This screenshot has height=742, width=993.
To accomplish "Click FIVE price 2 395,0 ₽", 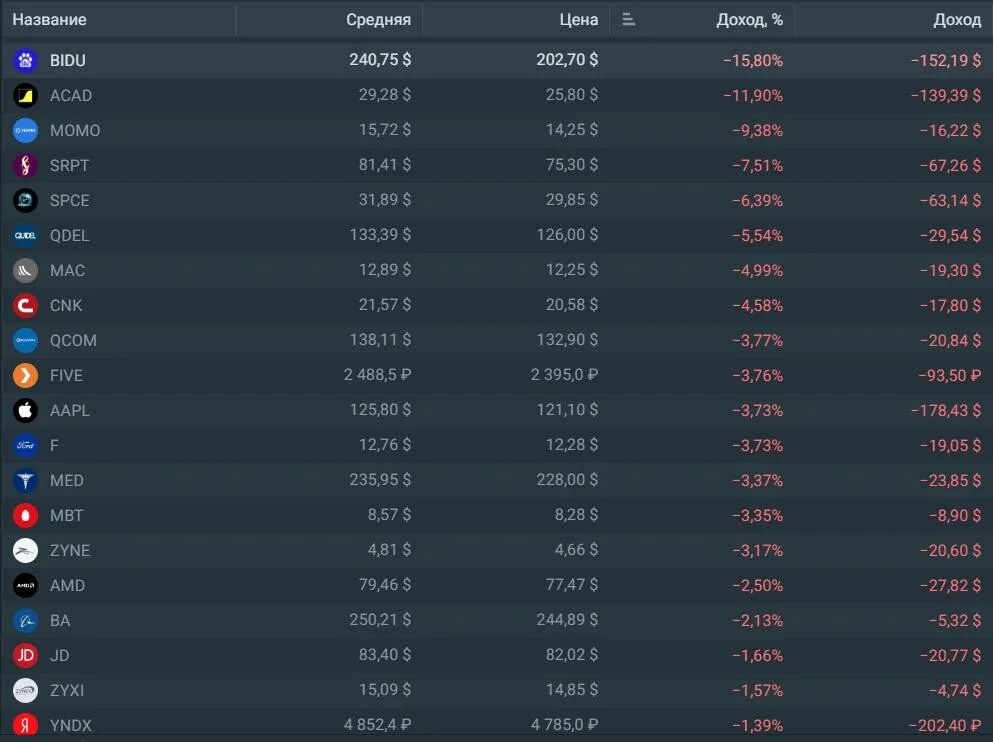I will (x=564, y=375).
